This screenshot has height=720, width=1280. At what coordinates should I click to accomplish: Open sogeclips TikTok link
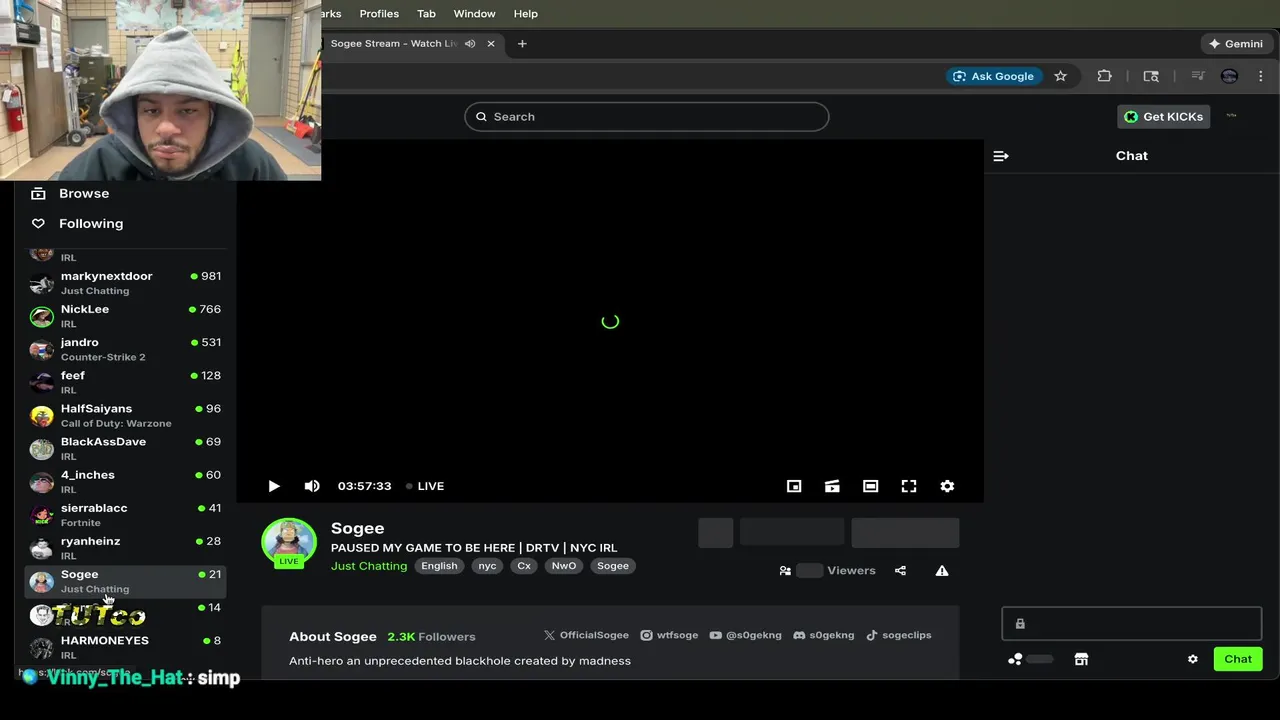tap(898, 635)
